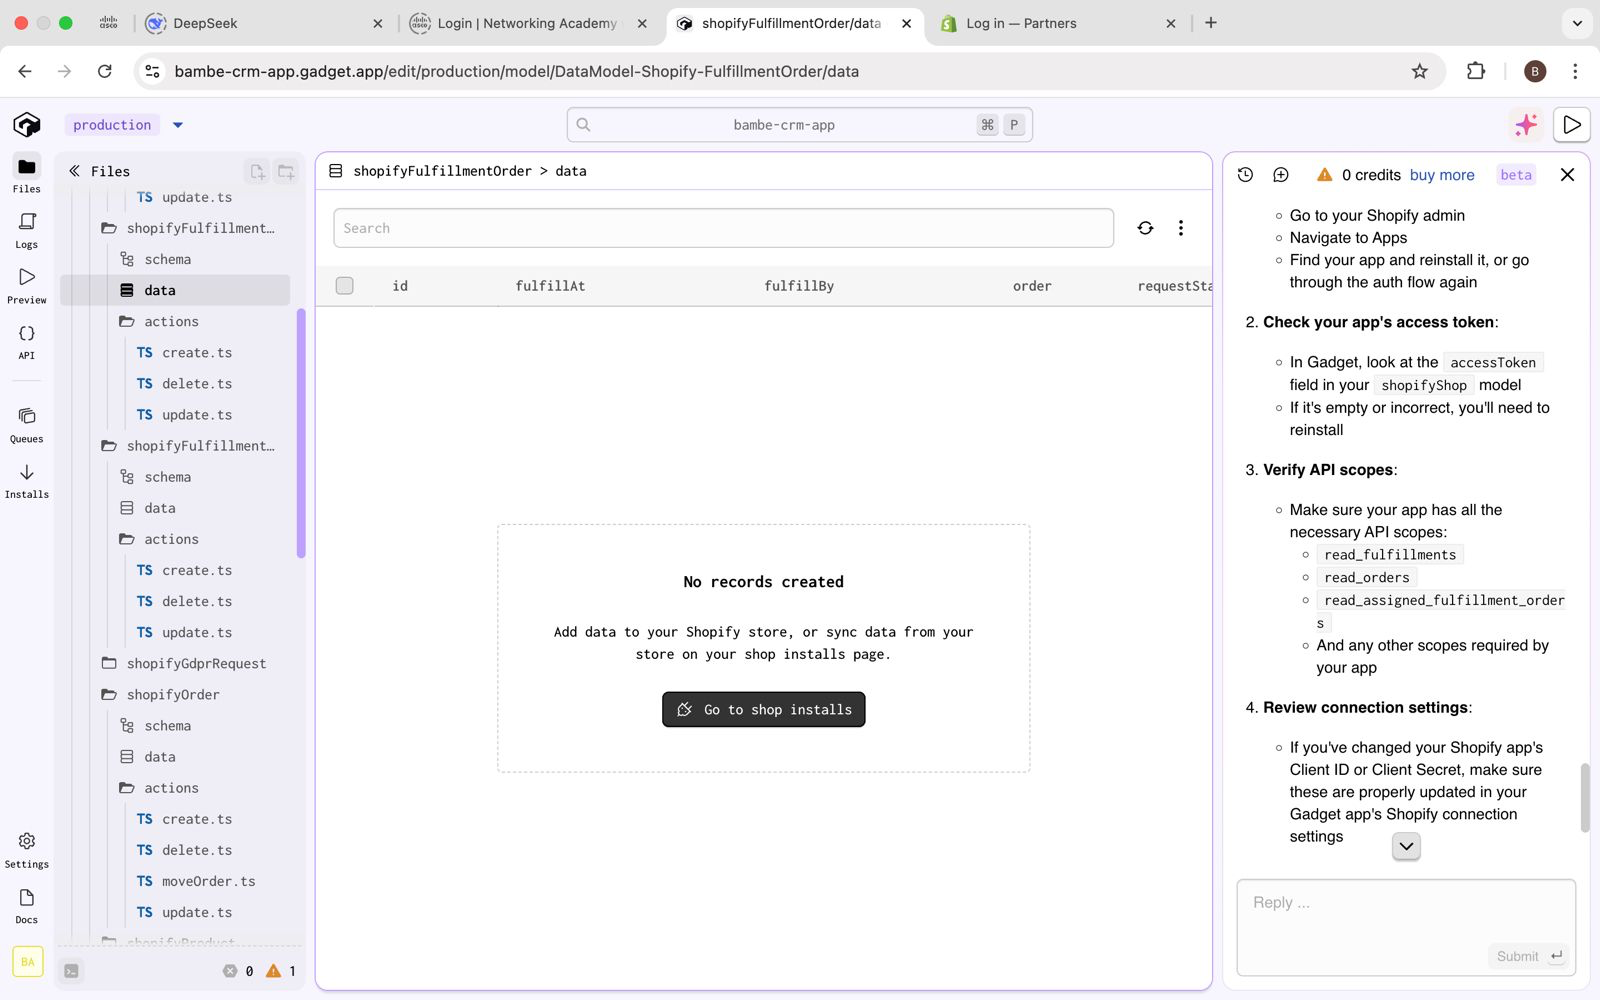This screenshot has height=1000, width=1600.
Task: Open the Installs page from the sidebar
Action: [27, 480]
